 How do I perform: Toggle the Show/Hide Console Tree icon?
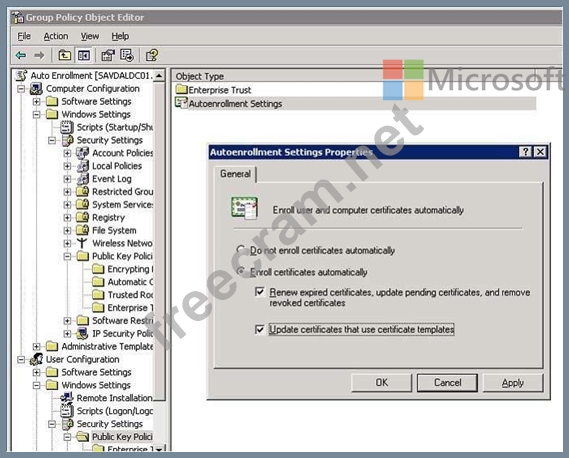84,56
